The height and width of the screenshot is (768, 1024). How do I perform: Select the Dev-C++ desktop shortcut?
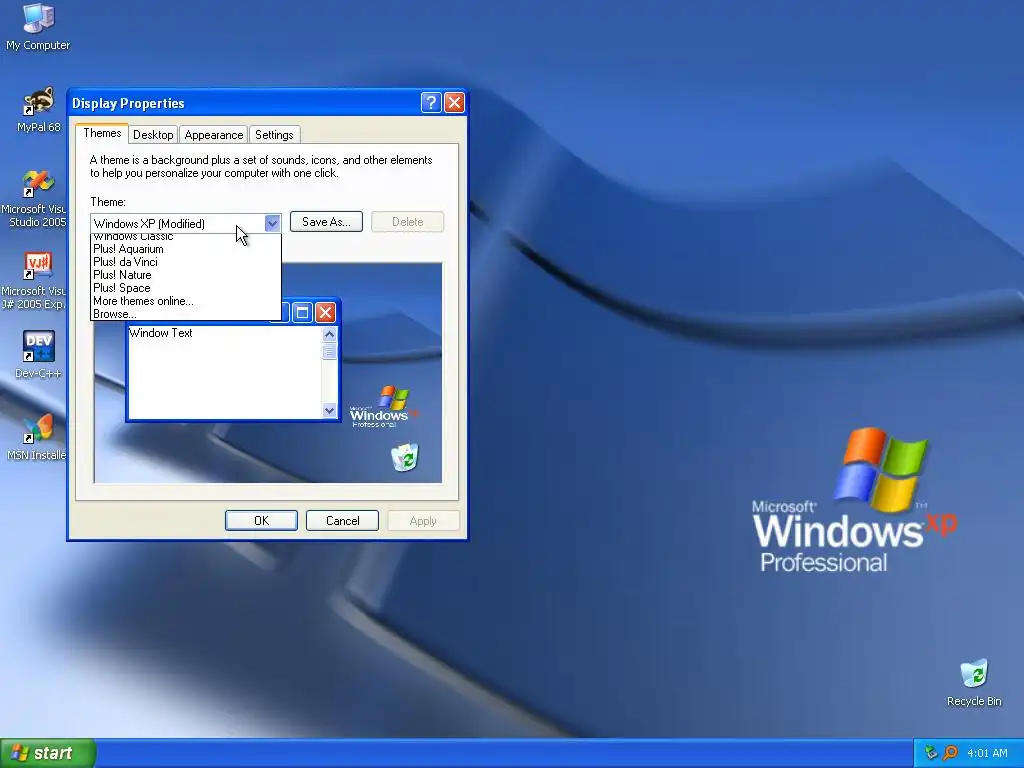tap(38, 354)
